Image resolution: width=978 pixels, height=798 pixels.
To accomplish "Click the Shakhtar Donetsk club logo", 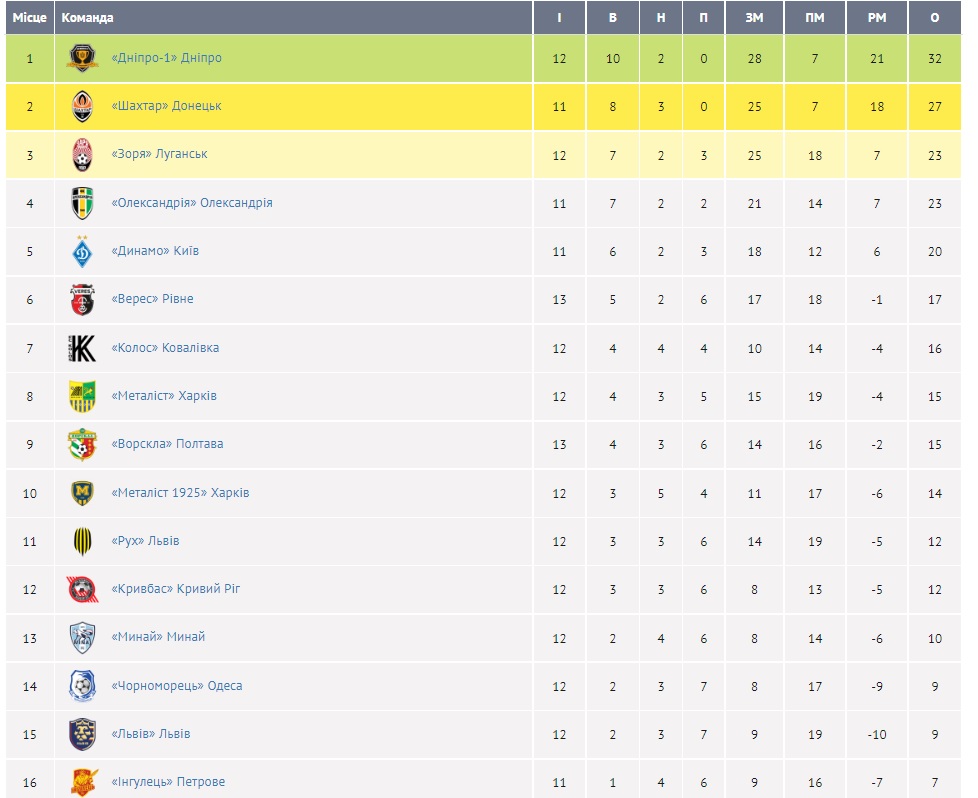I will 82,107.
